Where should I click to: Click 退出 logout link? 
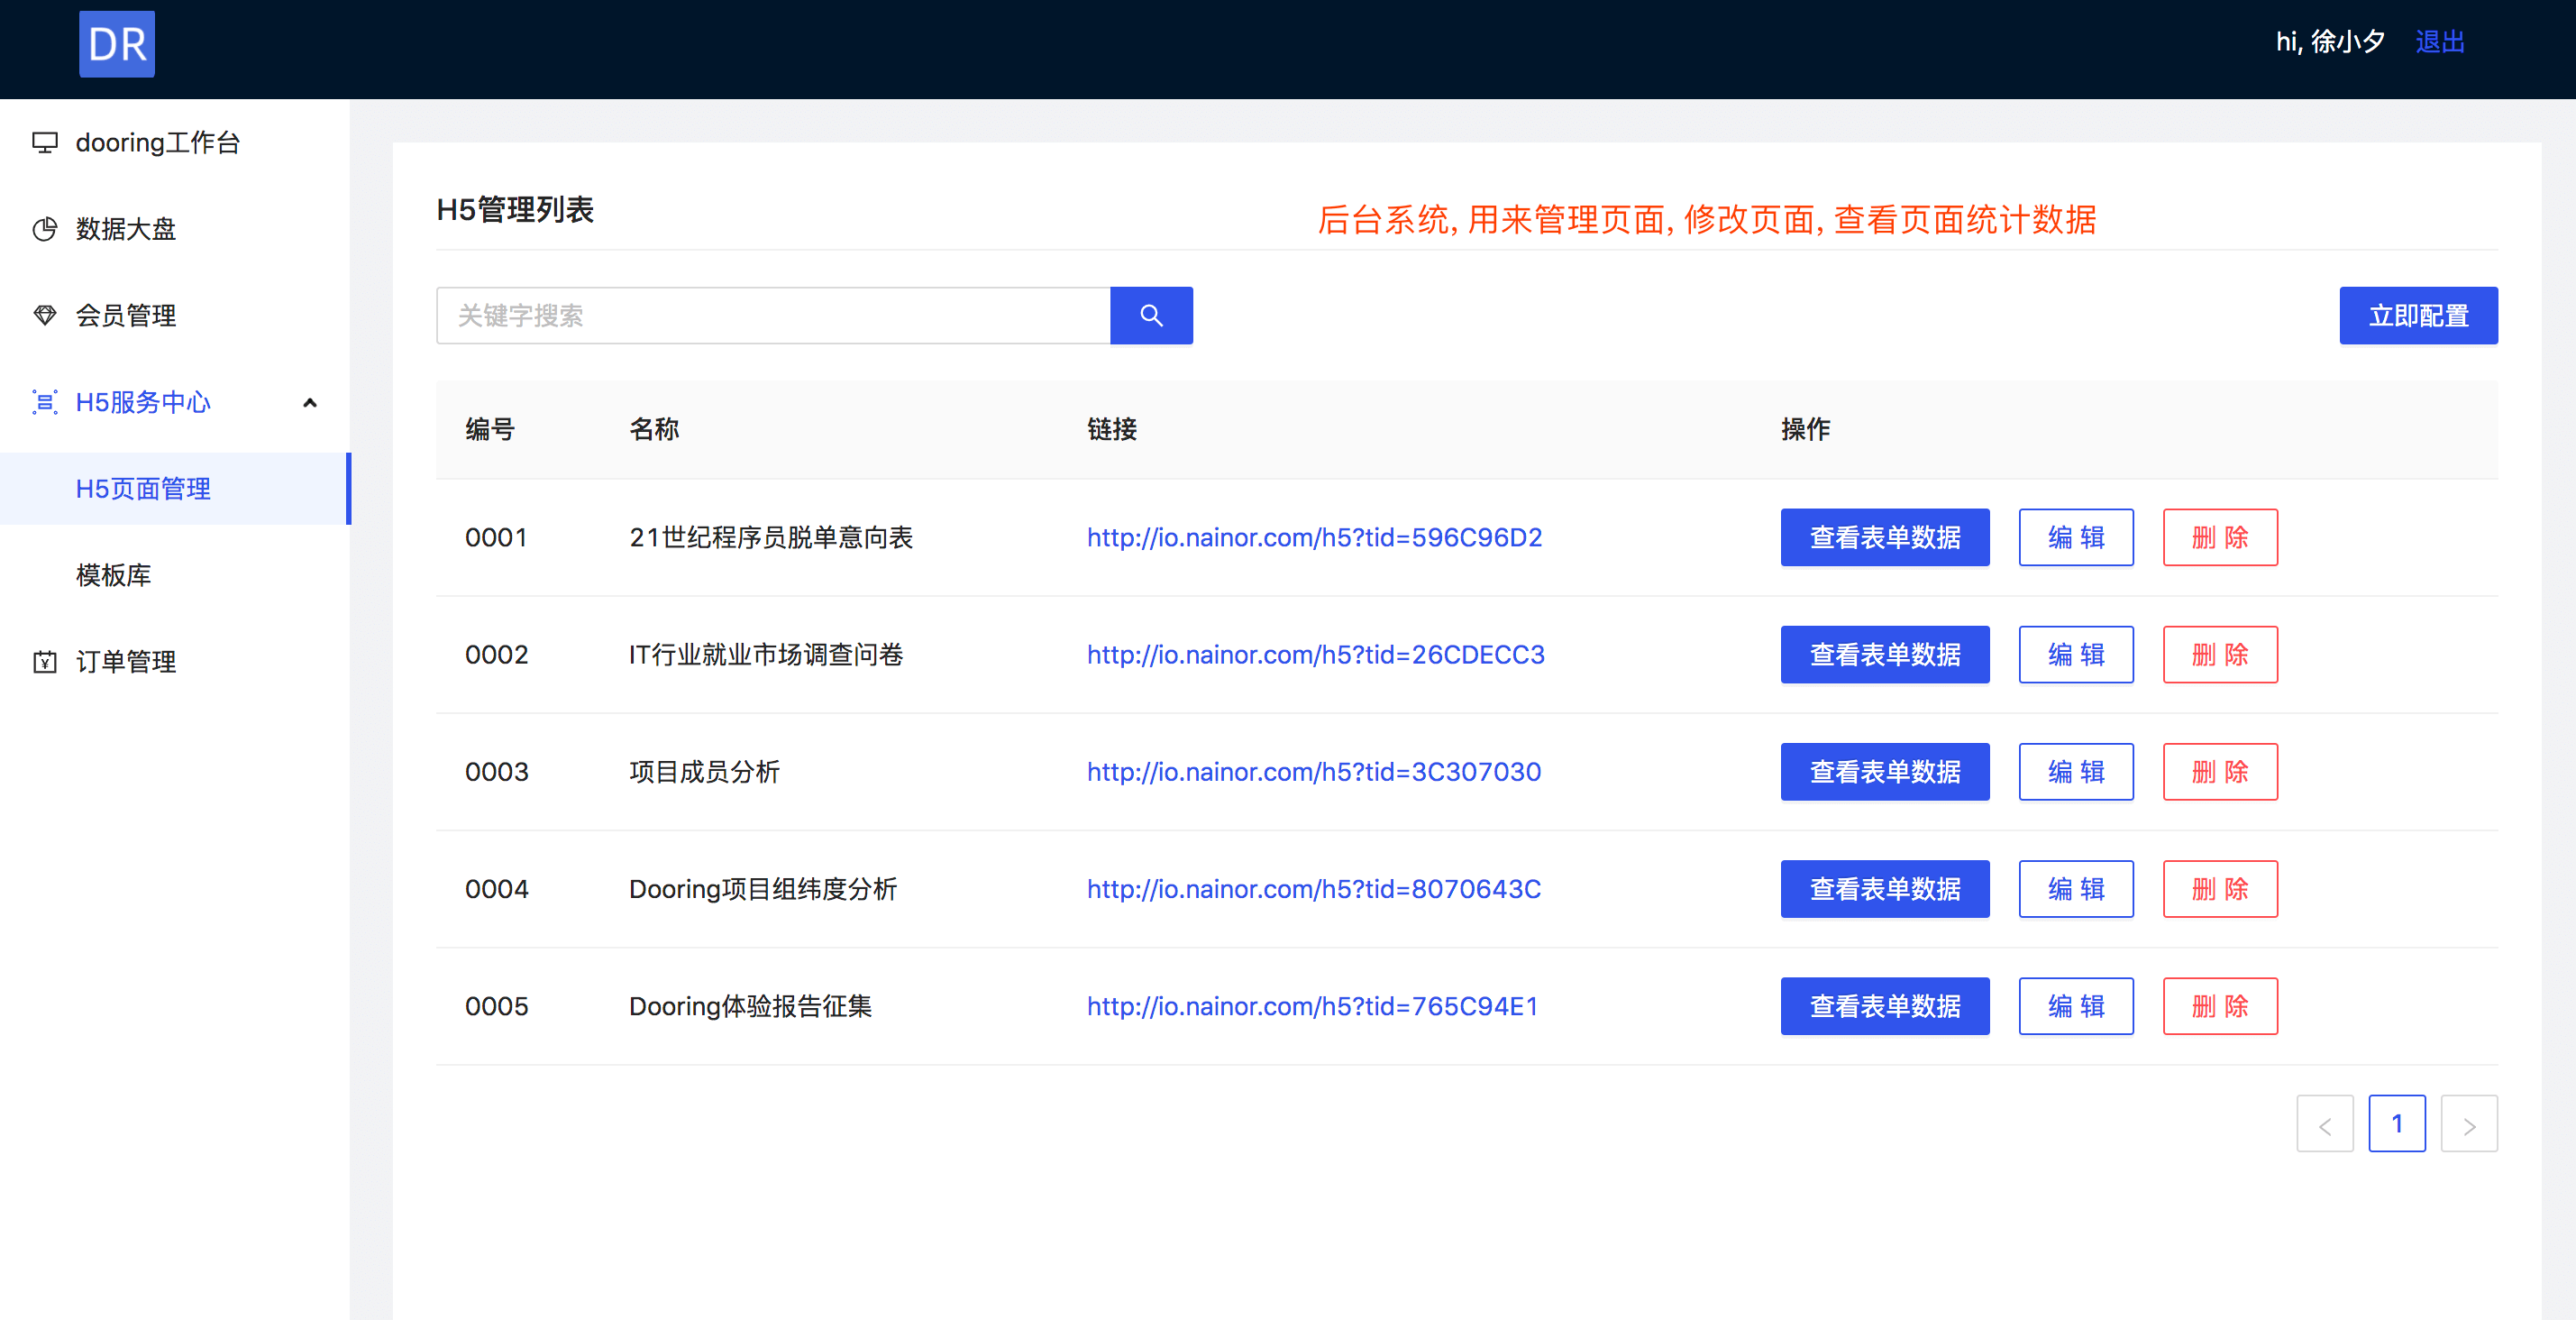[2439, 42]
